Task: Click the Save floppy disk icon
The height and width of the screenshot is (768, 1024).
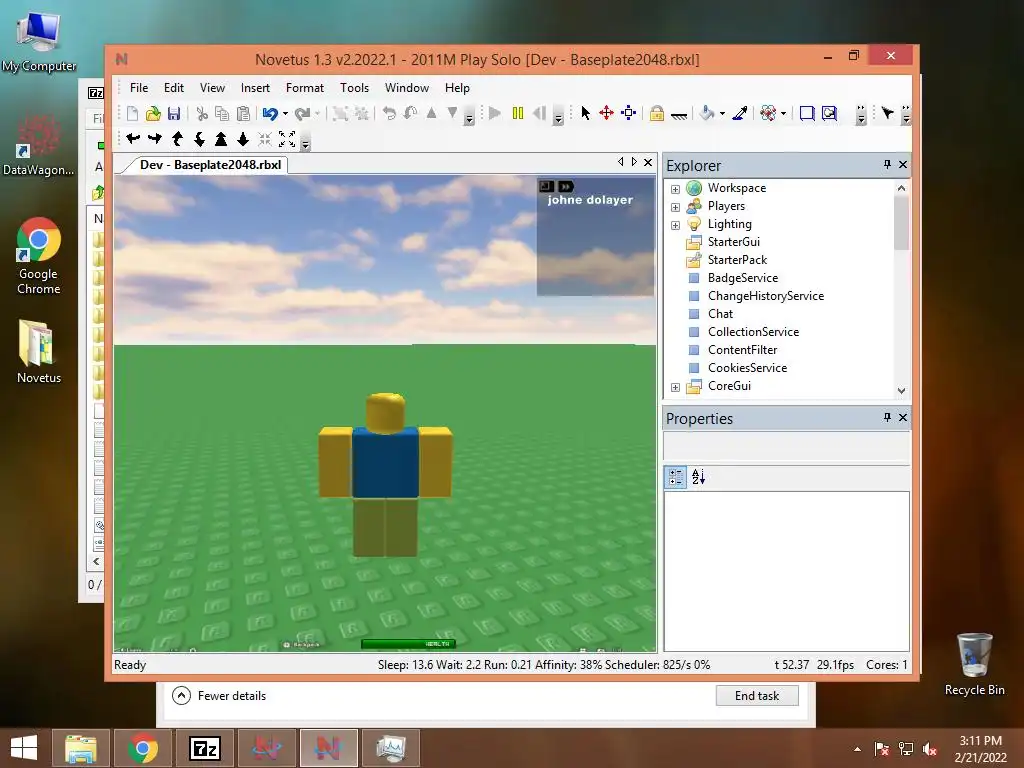Action: click(x=174, y=114)
